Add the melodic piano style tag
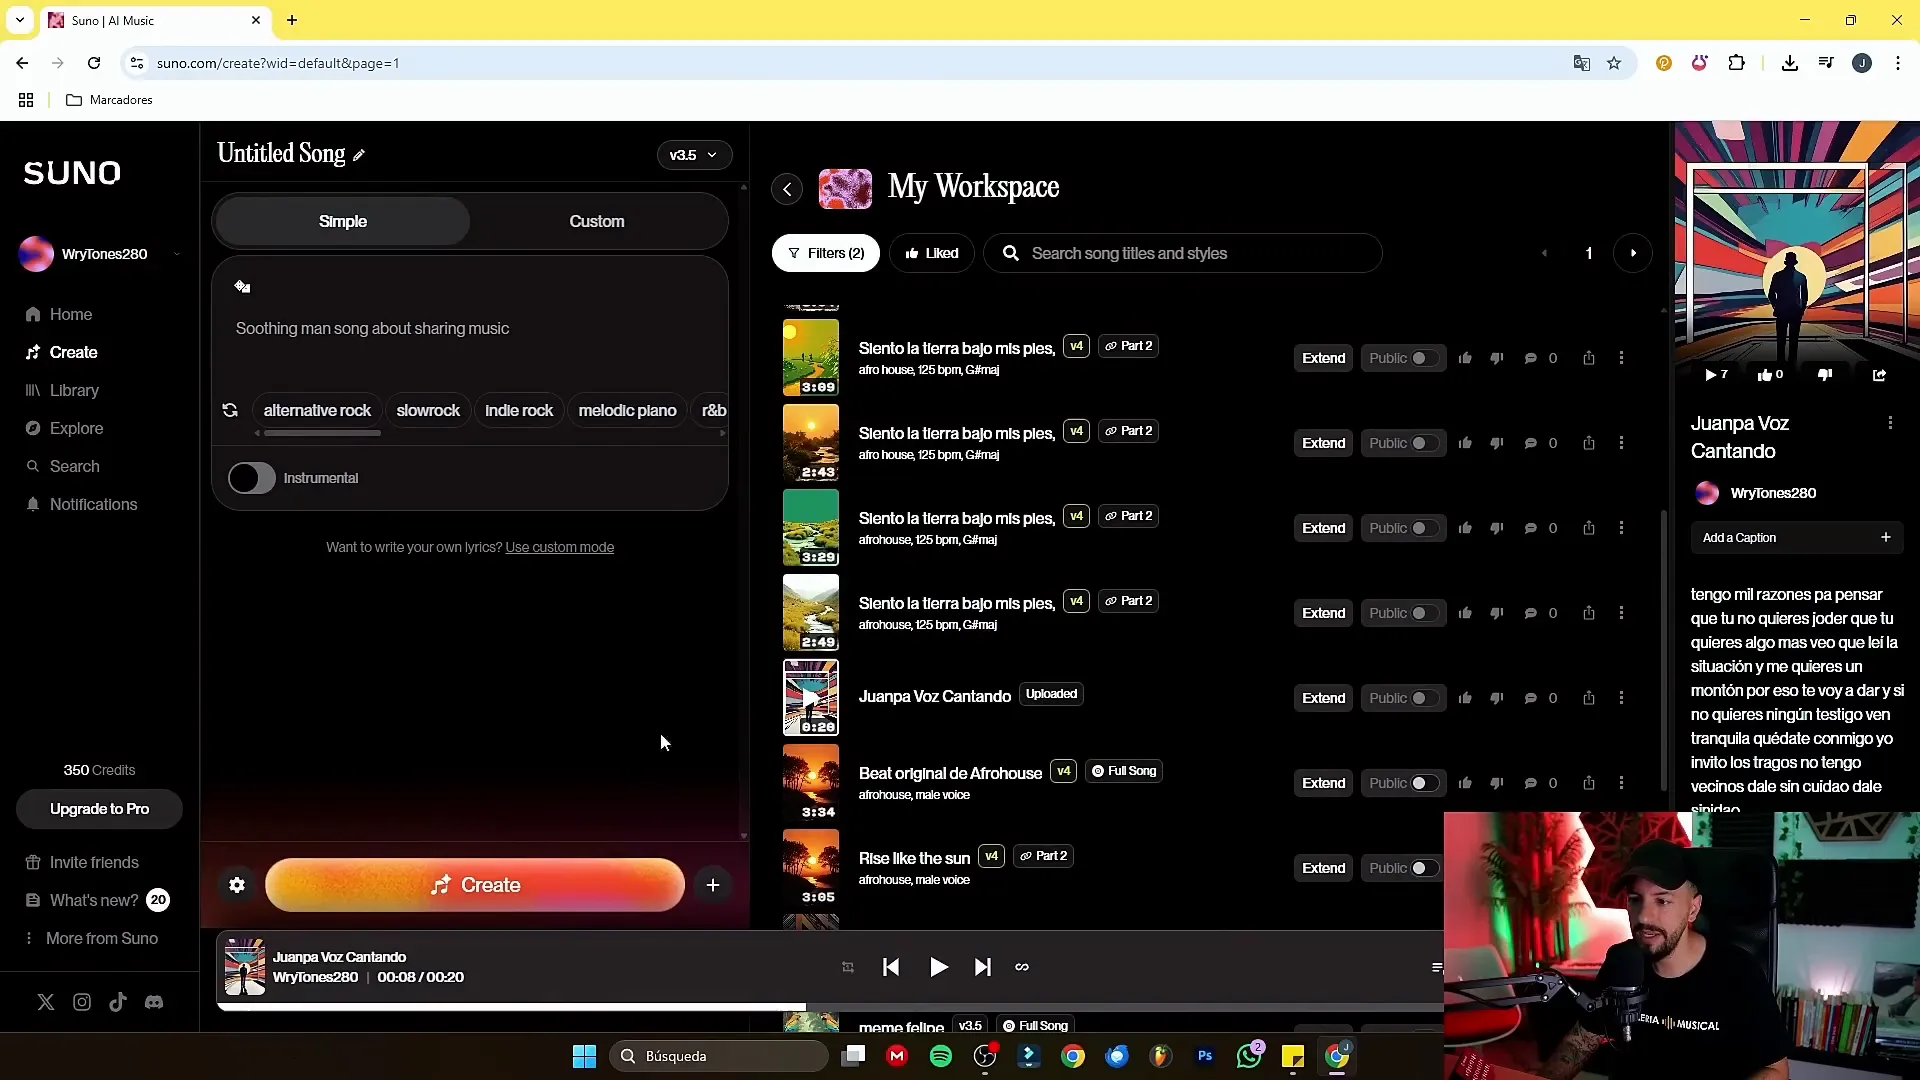The width and height of the screenshot is (1920, 1080). click(627, 410)
